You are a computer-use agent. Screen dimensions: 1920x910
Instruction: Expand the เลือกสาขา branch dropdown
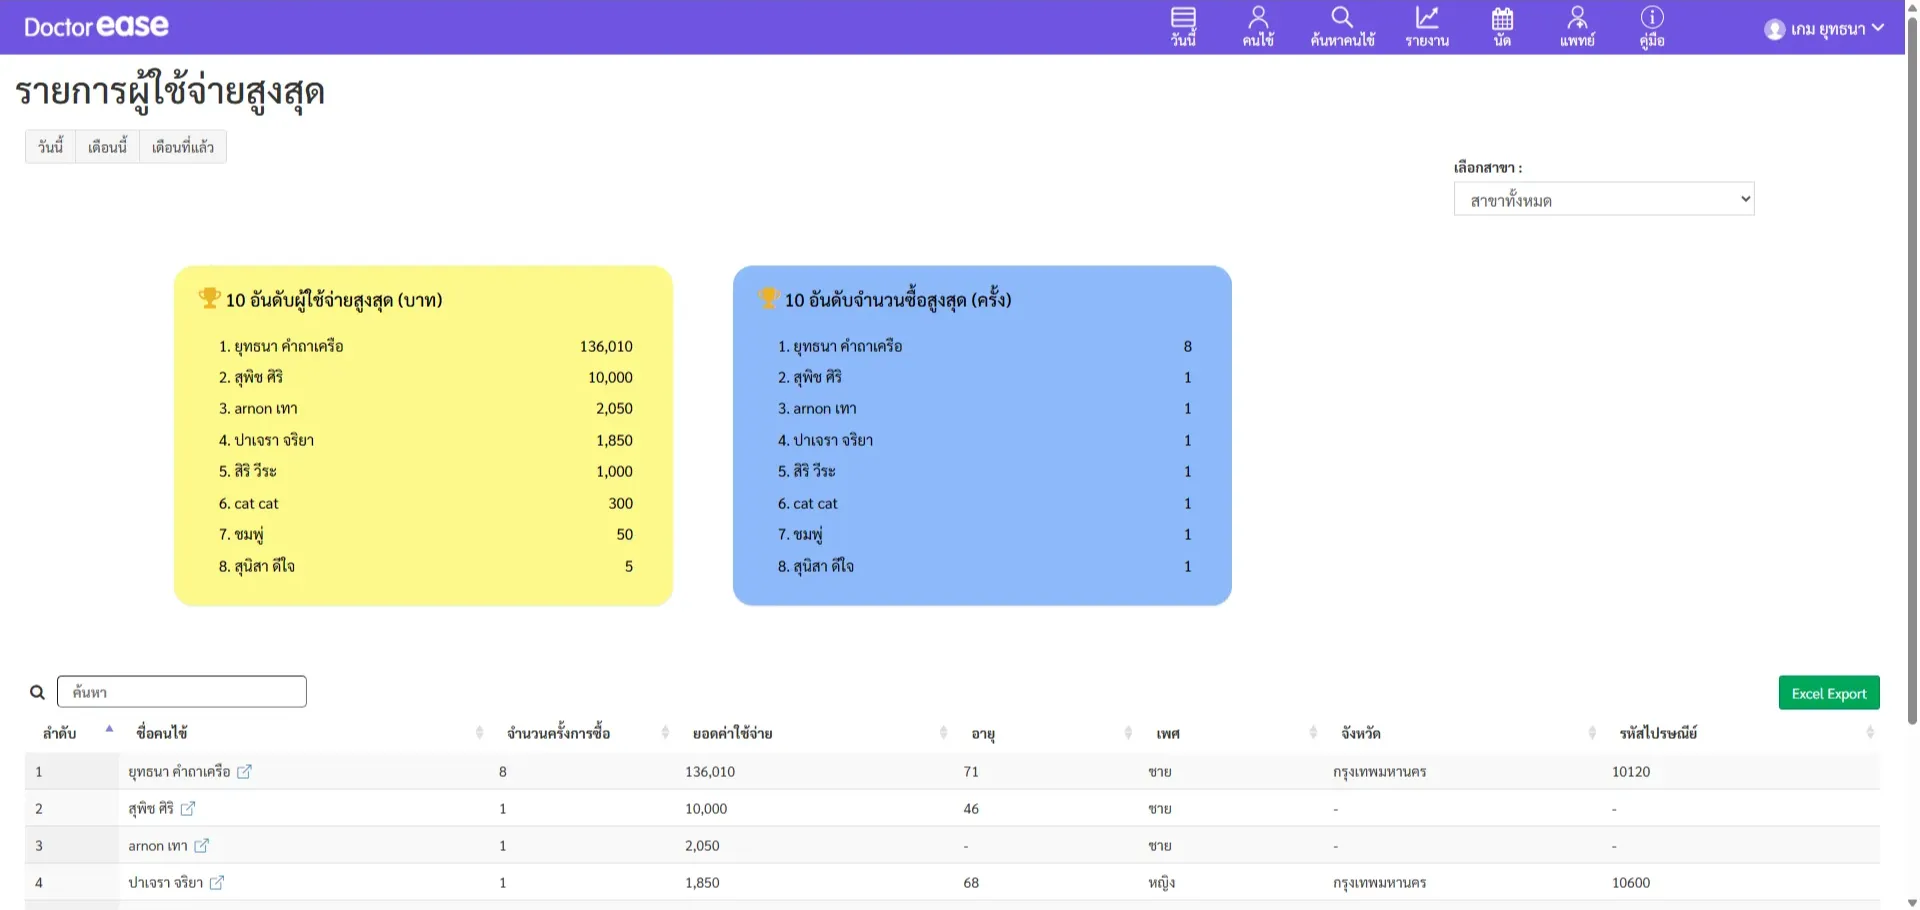tap(1603, 199)
